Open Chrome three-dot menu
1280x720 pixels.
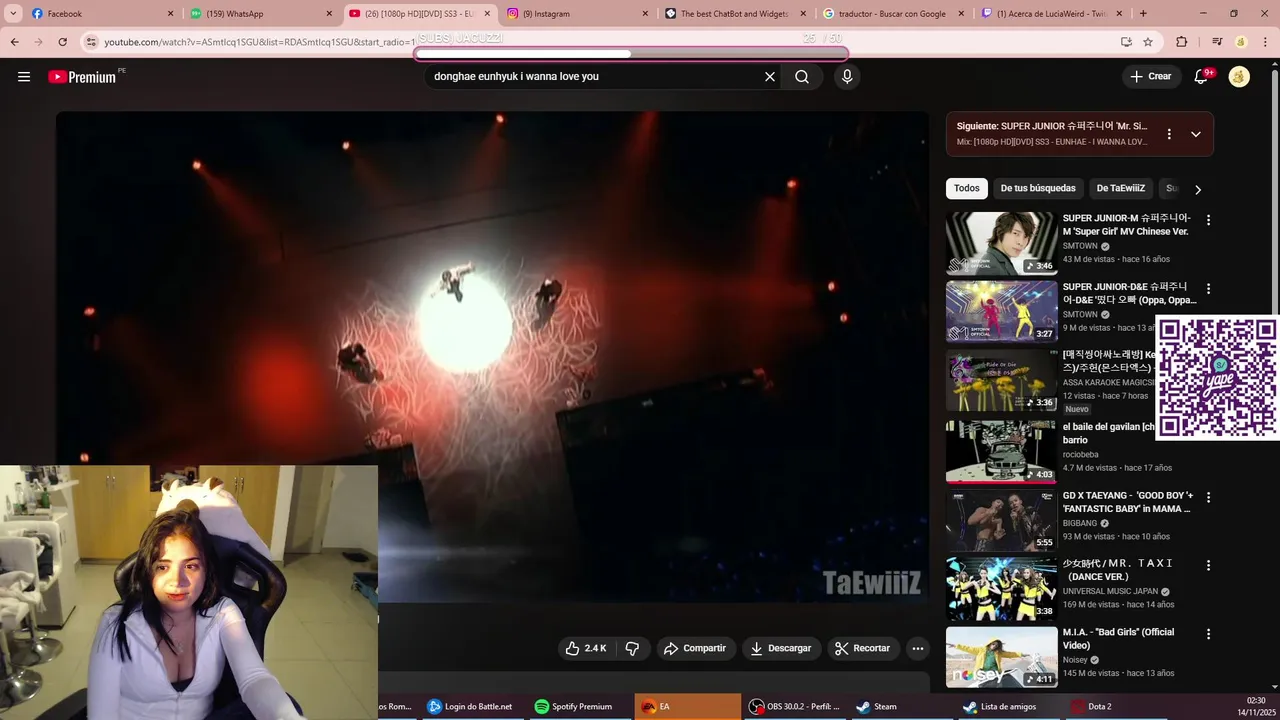[1265, 42]
